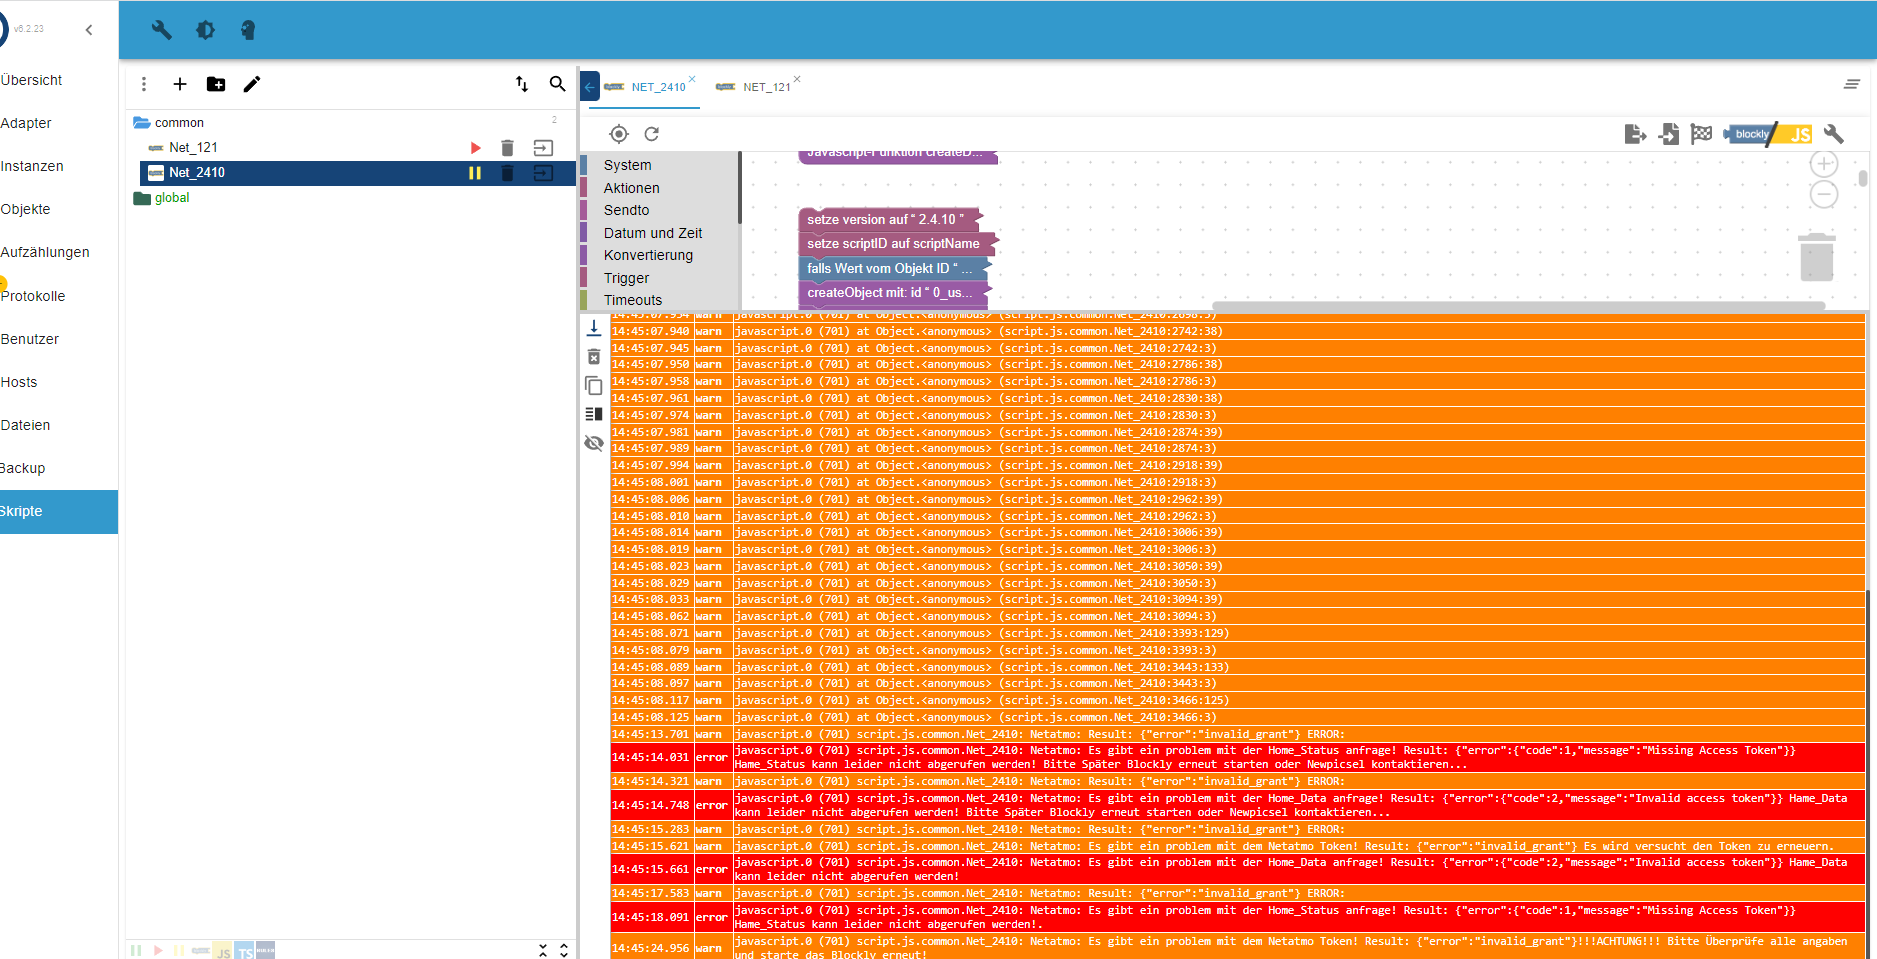The width and height of the screenshot is (1877, 959).
Task: Check blocks with checkered flag icon
Action: pos(1701,134)
